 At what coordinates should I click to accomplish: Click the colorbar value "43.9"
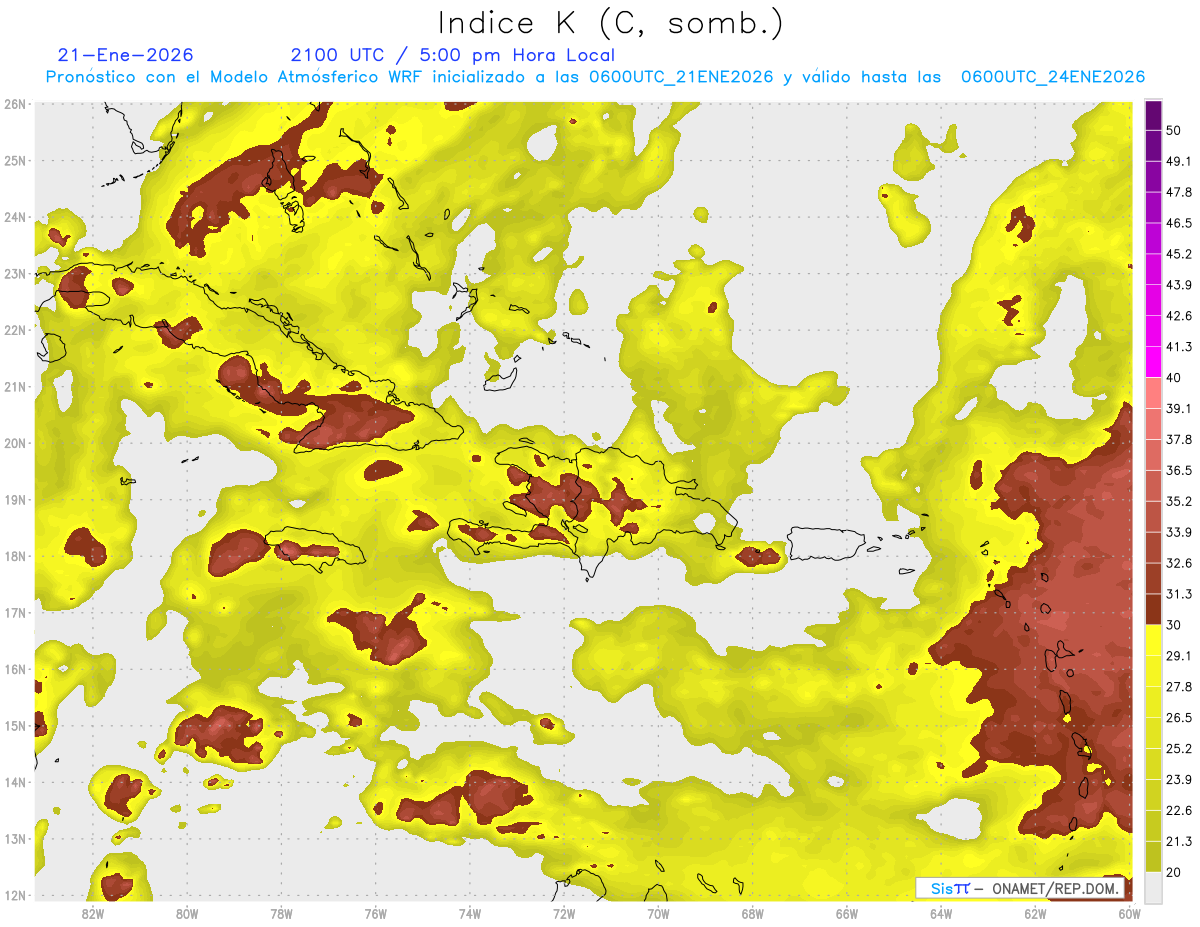[x=1178, y=285]
